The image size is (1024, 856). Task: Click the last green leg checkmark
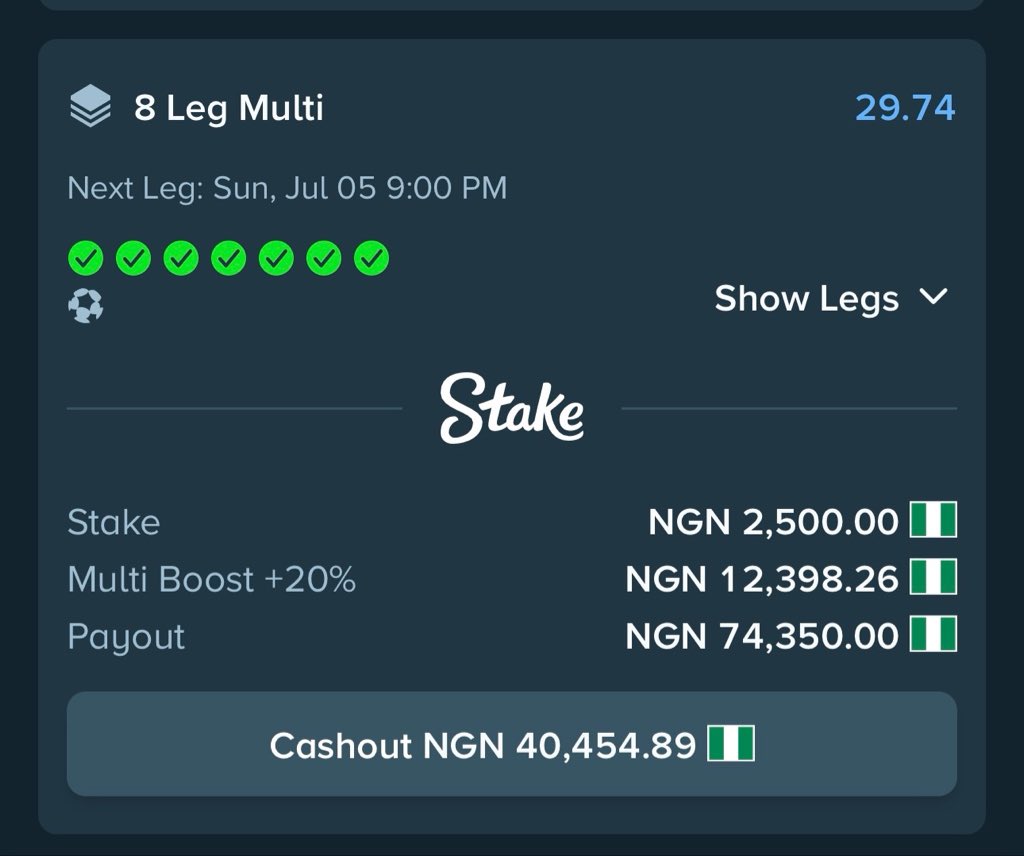click(372, 259)
